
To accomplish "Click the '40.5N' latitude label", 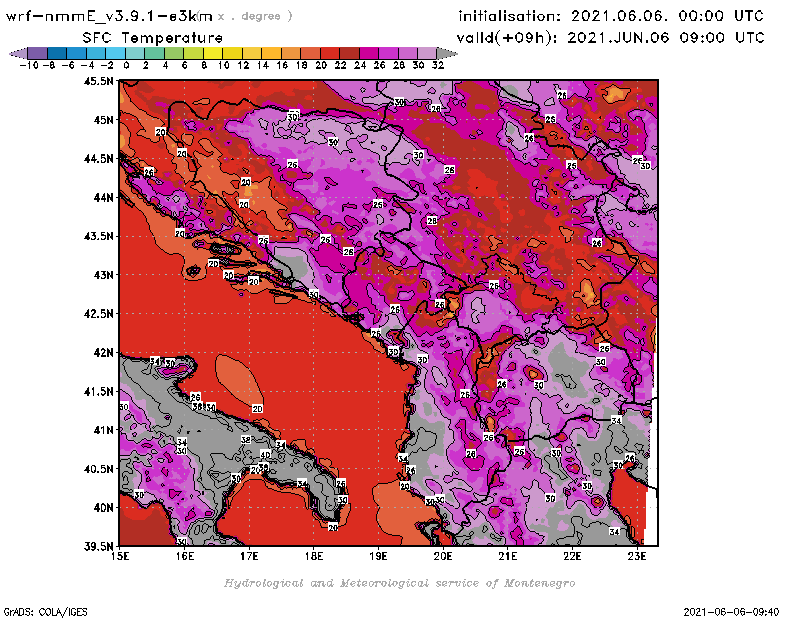I will pos(98,469).
